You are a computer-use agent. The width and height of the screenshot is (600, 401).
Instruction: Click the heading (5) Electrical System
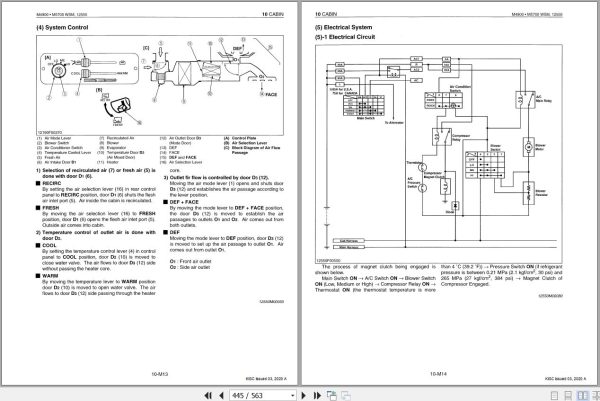point(343,27)
